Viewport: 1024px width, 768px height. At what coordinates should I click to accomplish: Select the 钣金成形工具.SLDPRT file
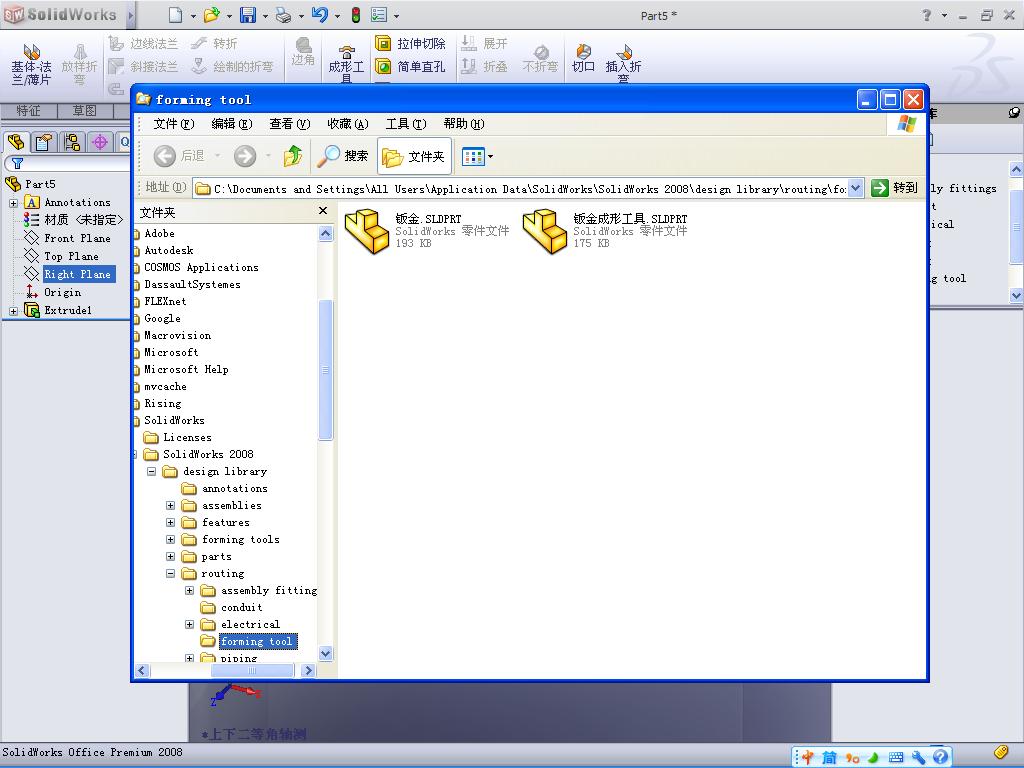605,231
